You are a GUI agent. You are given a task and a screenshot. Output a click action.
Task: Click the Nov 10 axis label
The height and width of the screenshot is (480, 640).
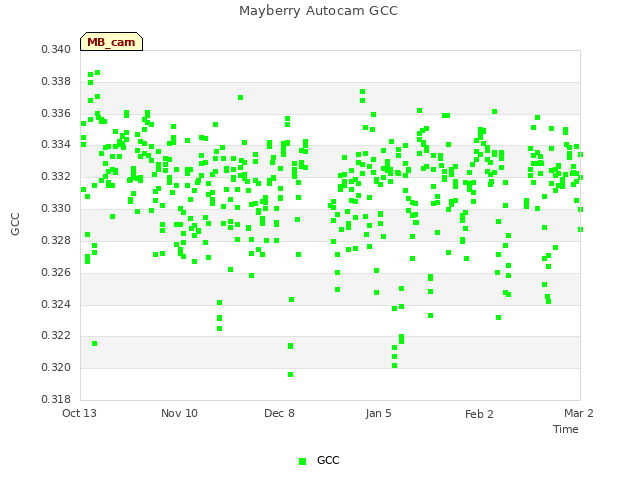(x=179, y=413)
